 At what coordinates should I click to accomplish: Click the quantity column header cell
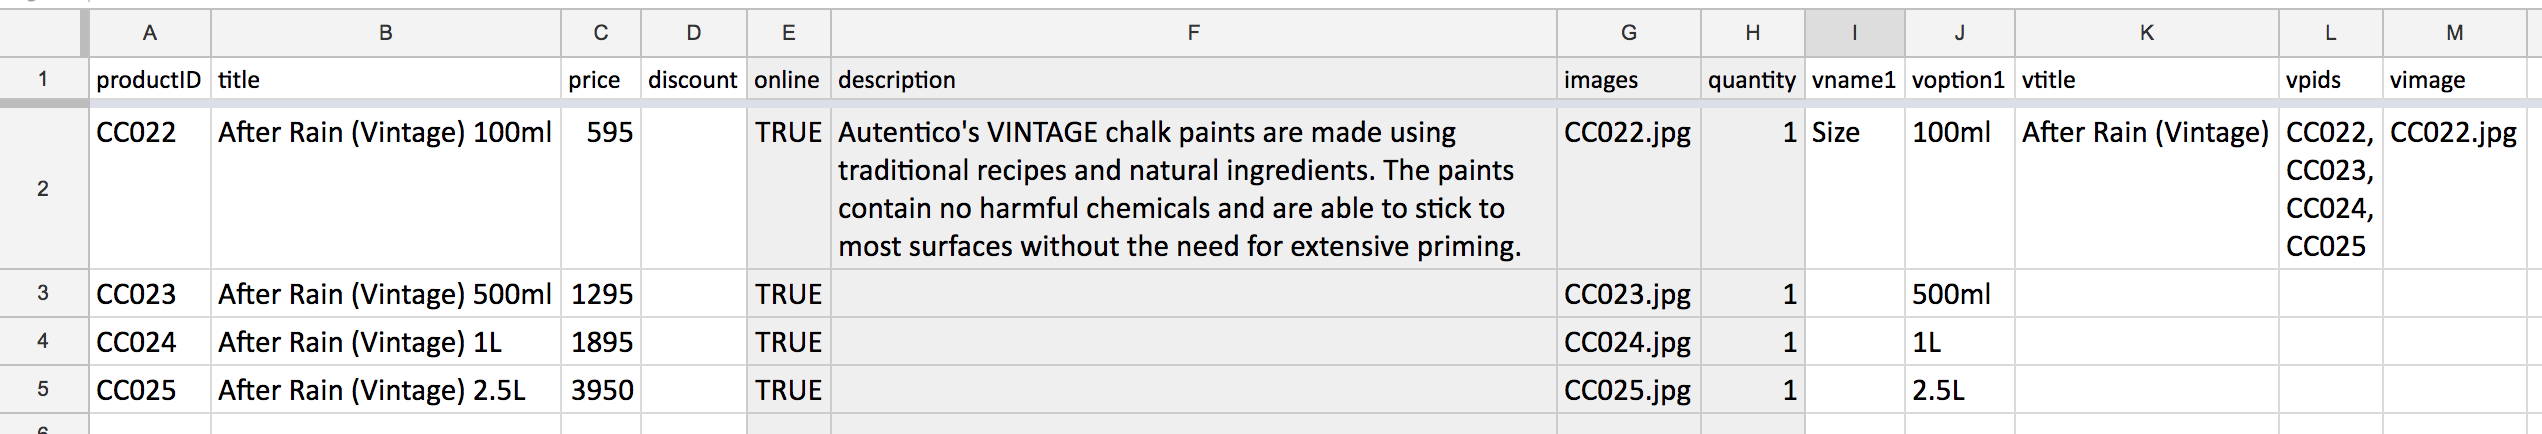(x=1752, y=80)
